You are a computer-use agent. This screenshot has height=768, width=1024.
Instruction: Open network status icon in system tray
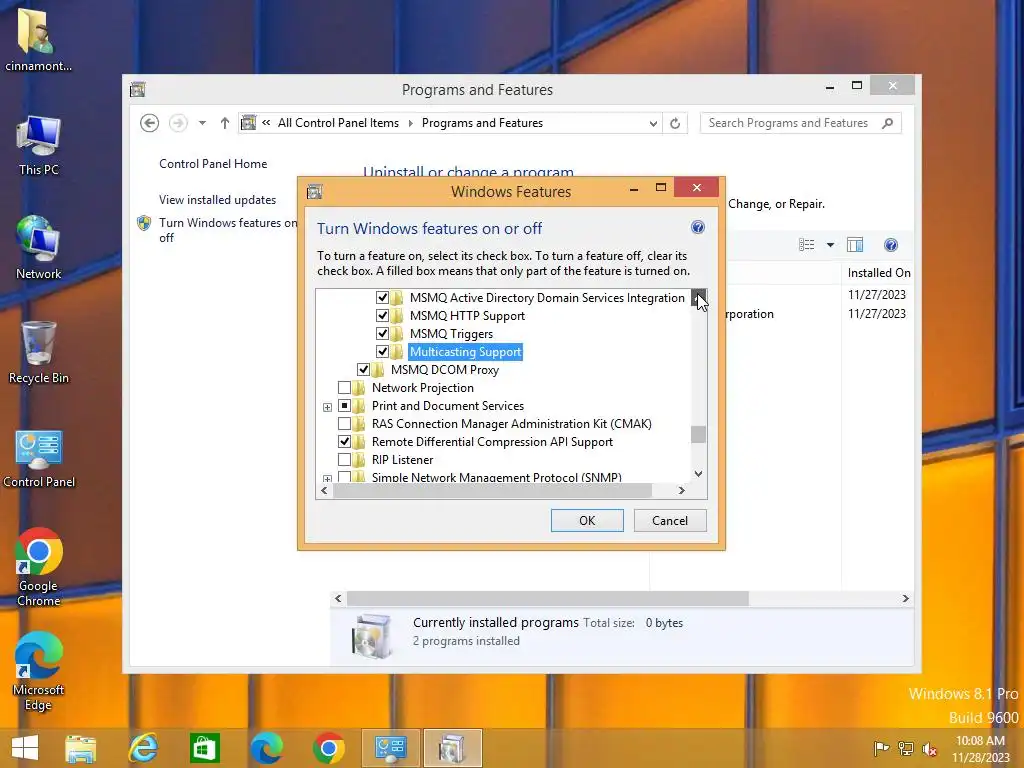pos(905,748)
